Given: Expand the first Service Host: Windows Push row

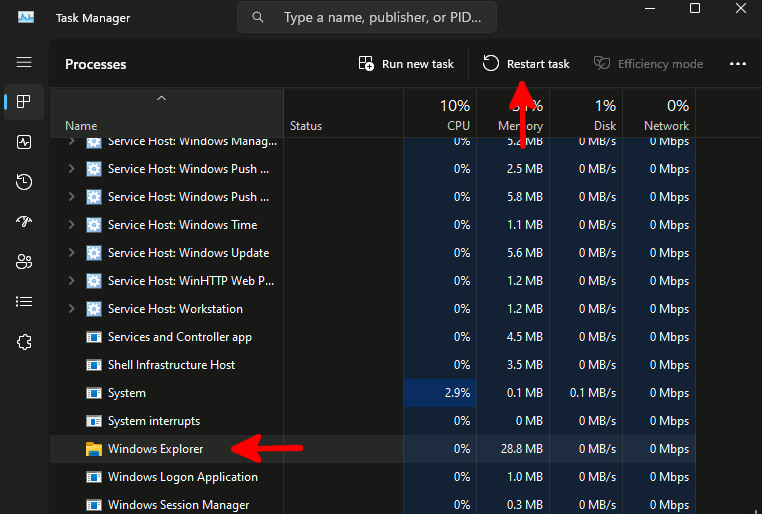Looking at the screenshot, I should (71, 169).
